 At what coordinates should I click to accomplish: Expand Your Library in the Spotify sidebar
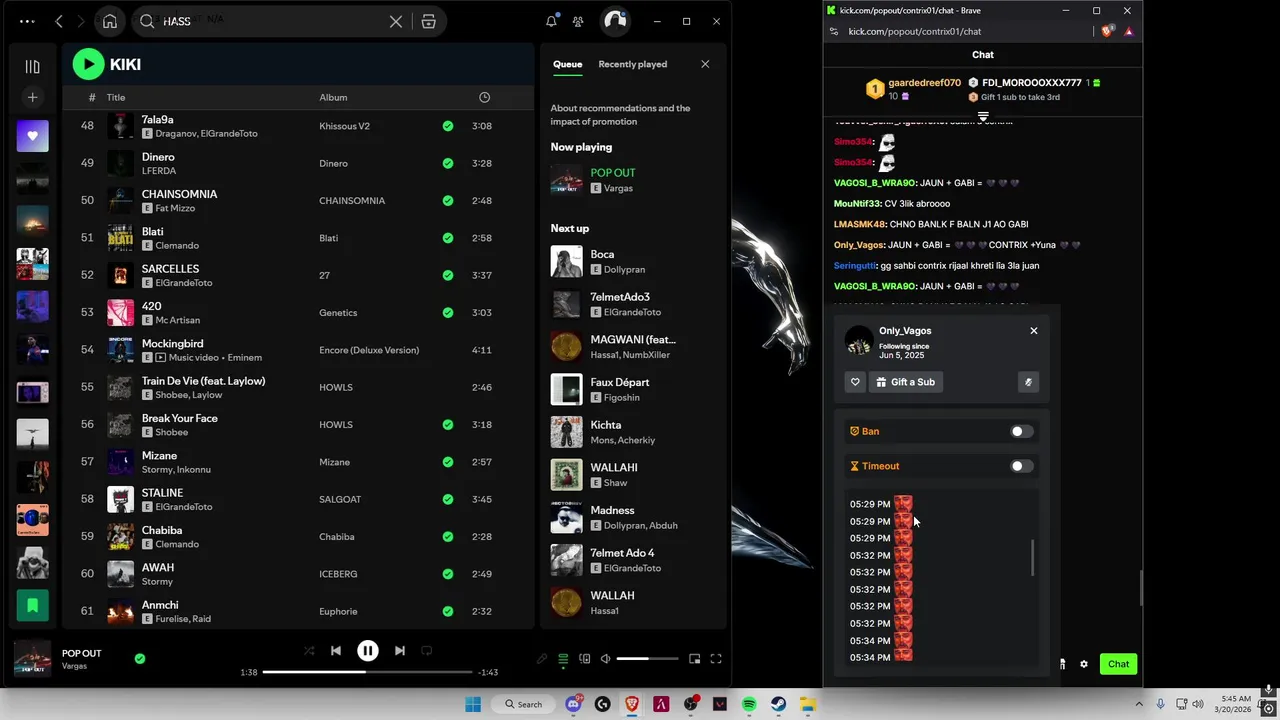click(x=32, y=67)
